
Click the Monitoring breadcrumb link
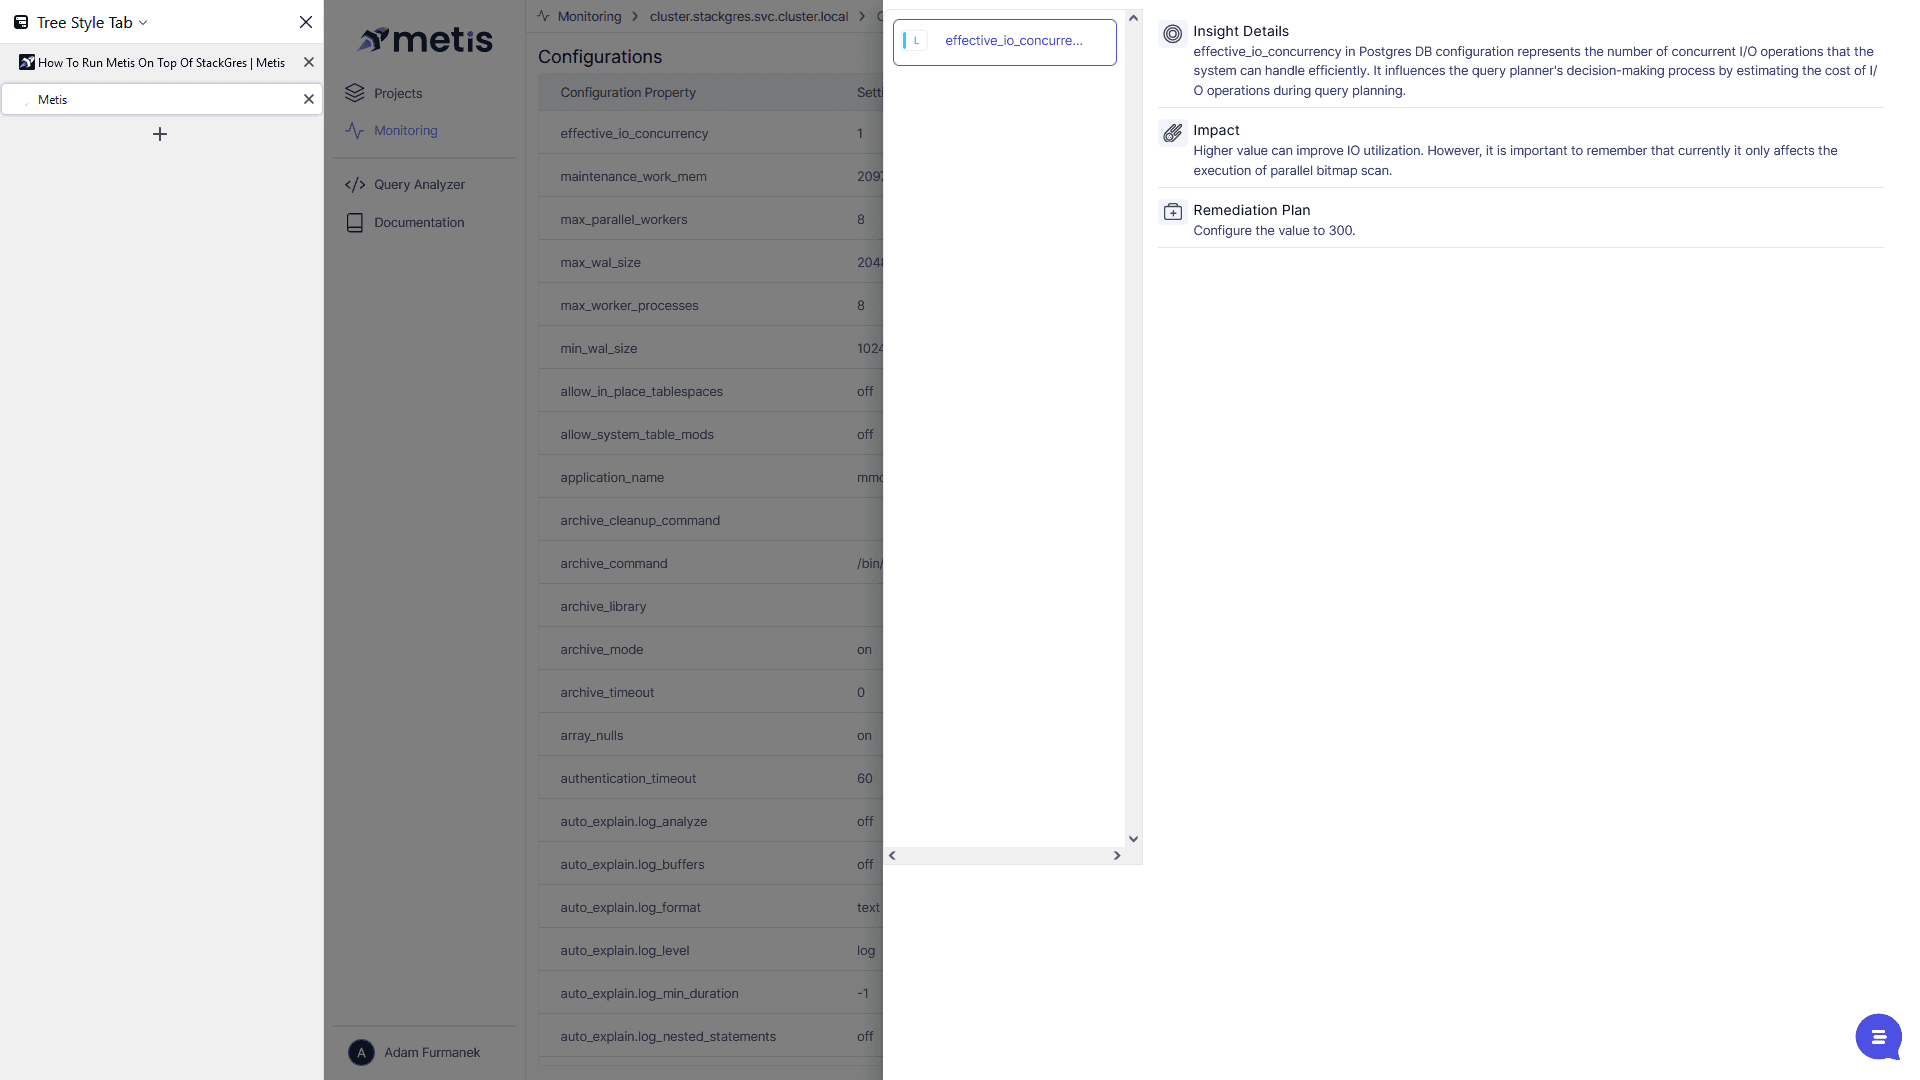[589, 16]
